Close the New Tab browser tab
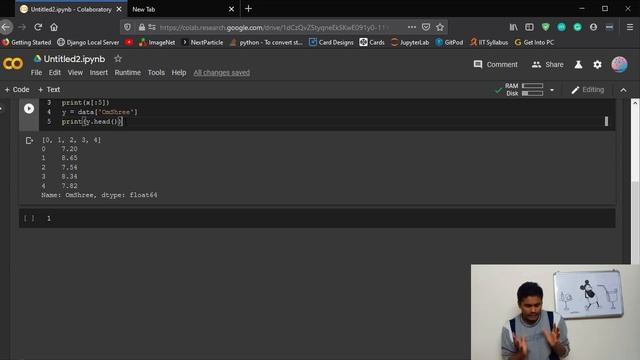The width and height of the screenshot is (640, 360). (x=231, y=9)
